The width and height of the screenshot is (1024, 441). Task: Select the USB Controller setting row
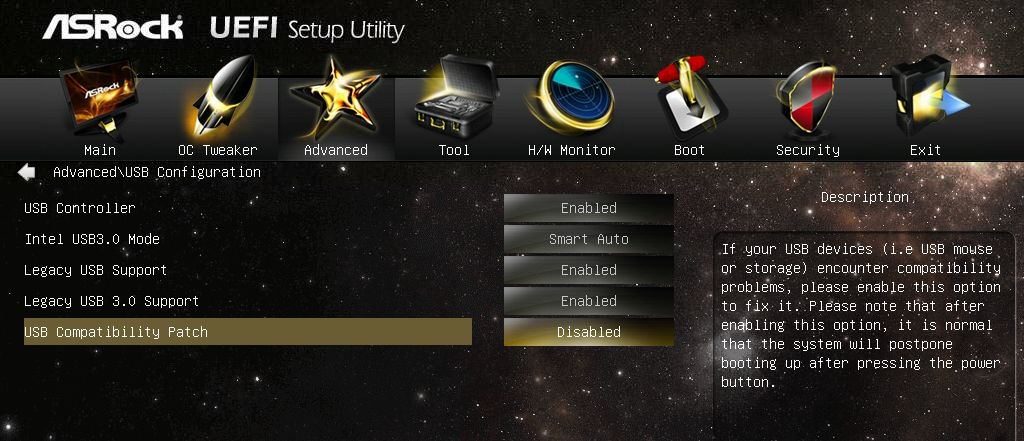click(x=248, y=208)
